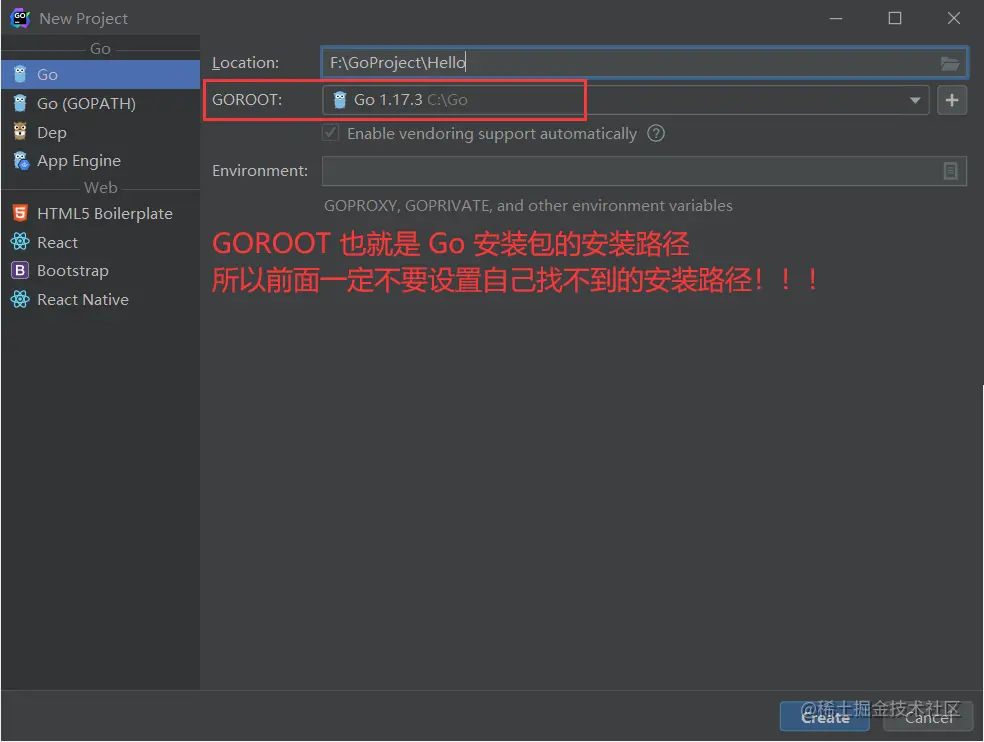Image resolution: width=984 pixels, height=742 pixels.
Task: Open the GOROOT dropdown arrow
Action: [915, 100]
